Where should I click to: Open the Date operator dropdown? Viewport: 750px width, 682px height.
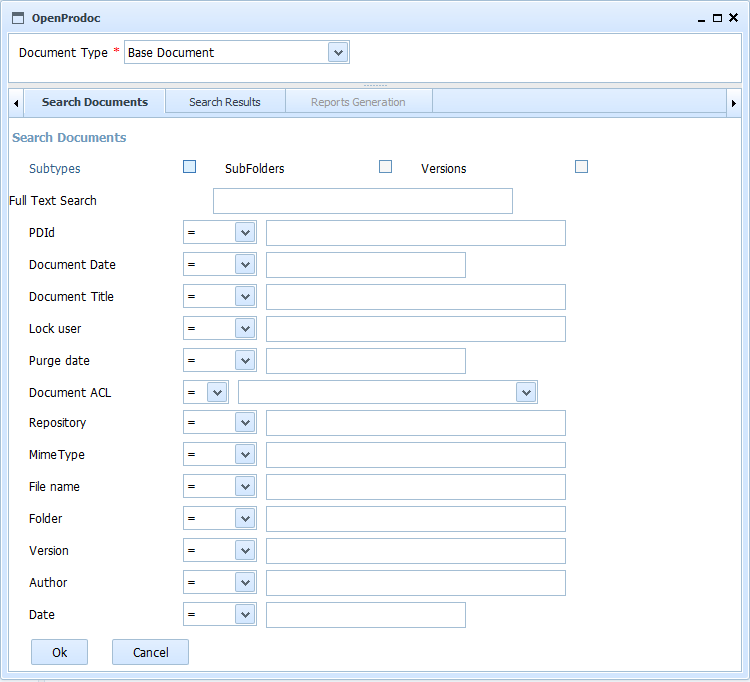245,615
